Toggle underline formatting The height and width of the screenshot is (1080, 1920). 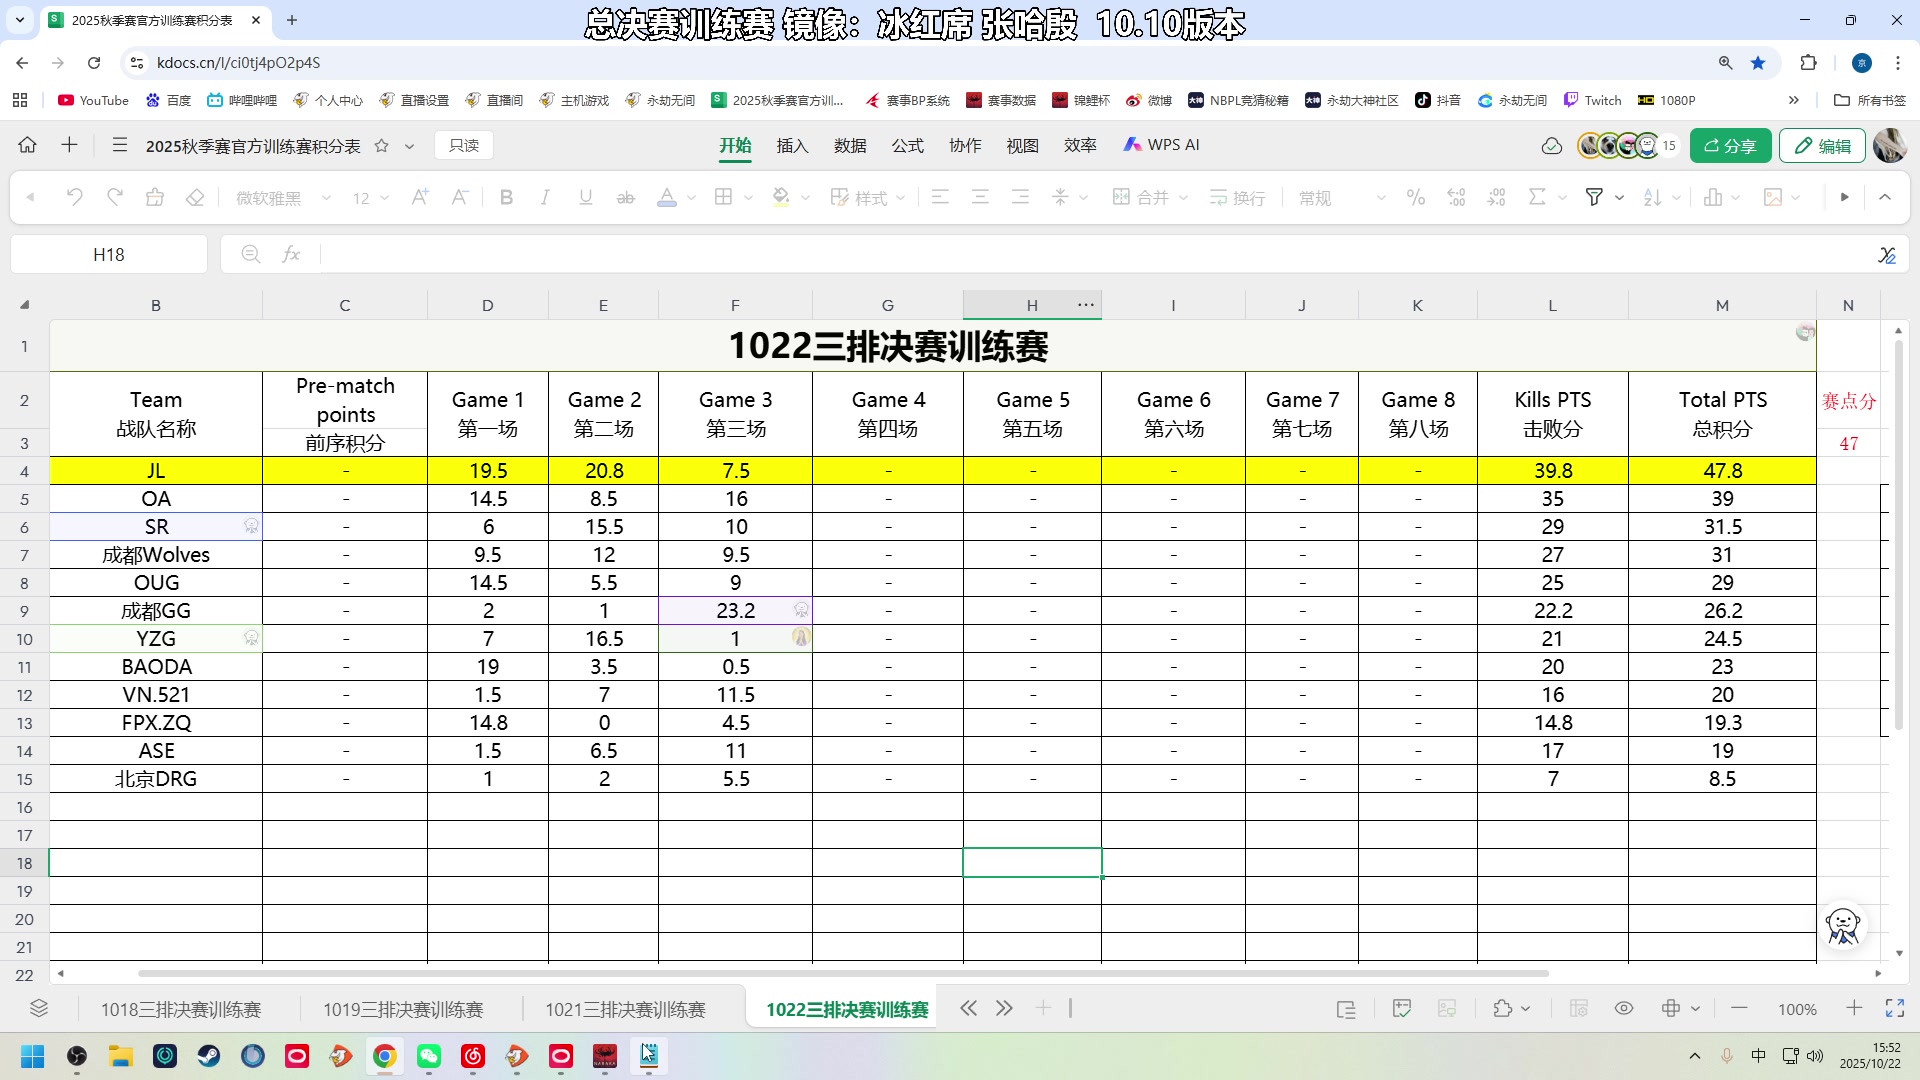coord(585,197)
